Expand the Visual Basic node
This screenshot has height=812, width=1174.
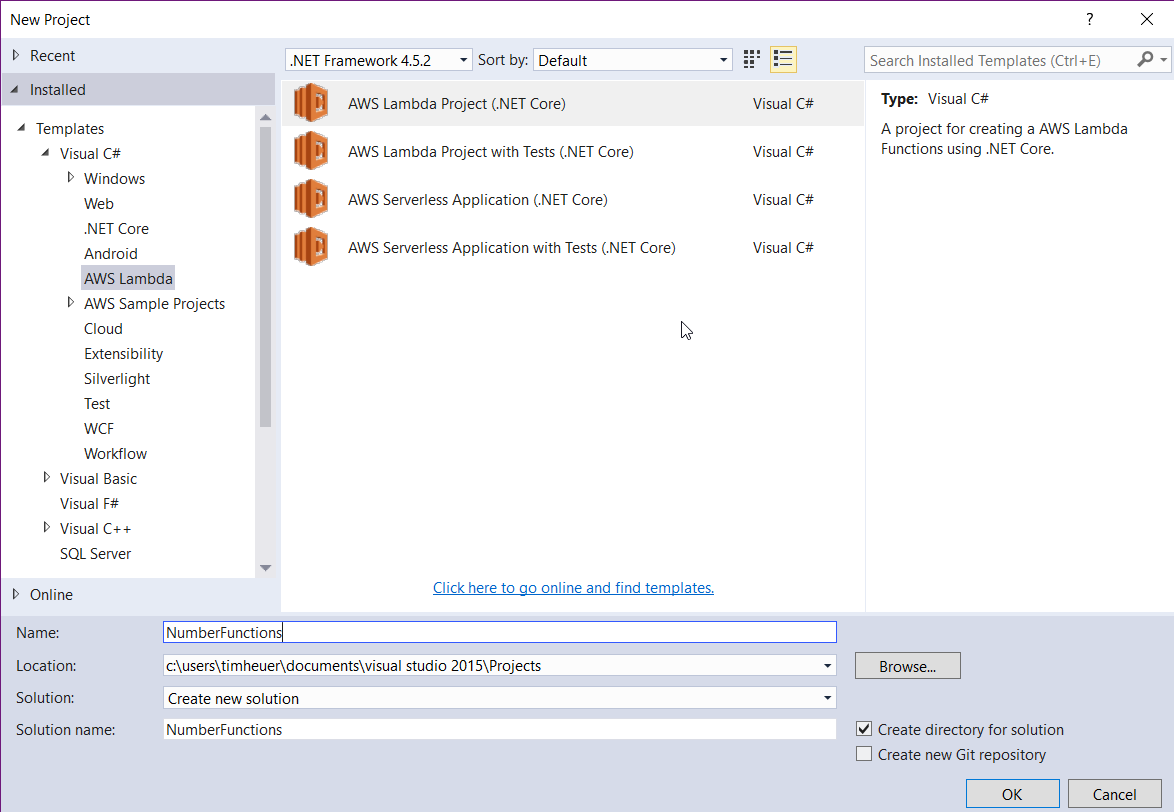46,477
